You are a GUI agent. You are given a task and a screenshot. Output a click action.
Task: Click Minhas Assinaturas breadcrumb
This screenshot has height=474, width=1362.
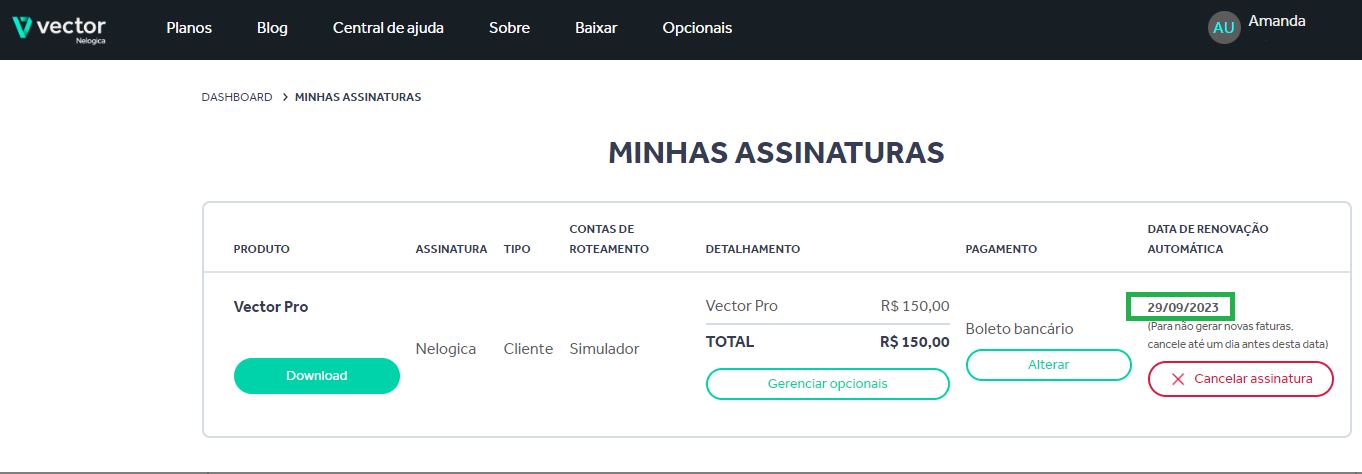(358, 97)
